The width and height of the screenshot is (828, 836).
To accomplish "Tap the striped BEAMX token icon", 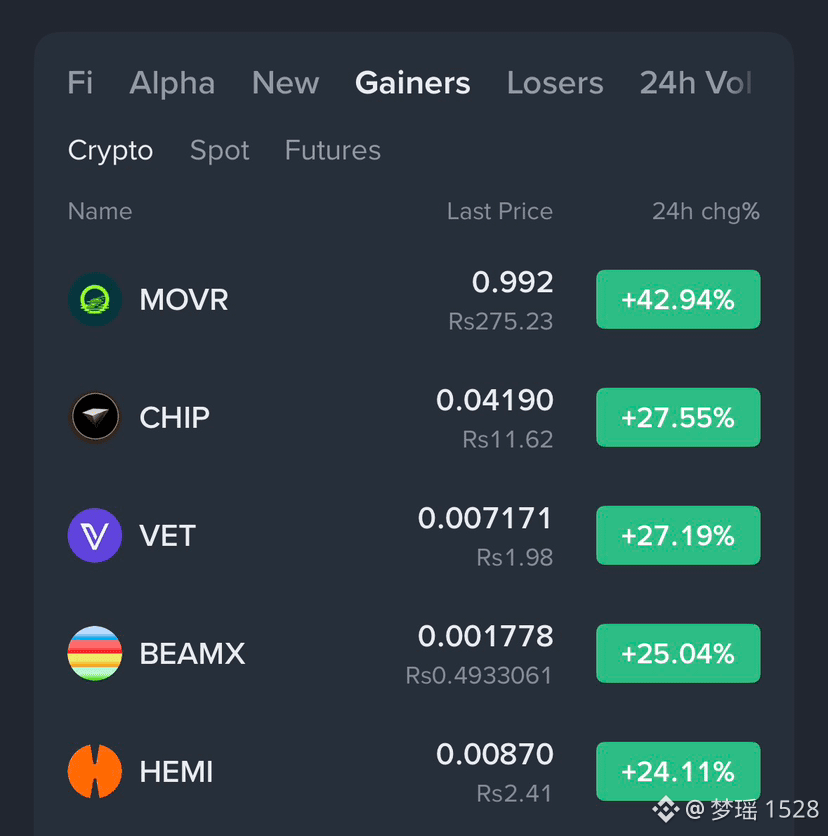I will click(95, 653).
